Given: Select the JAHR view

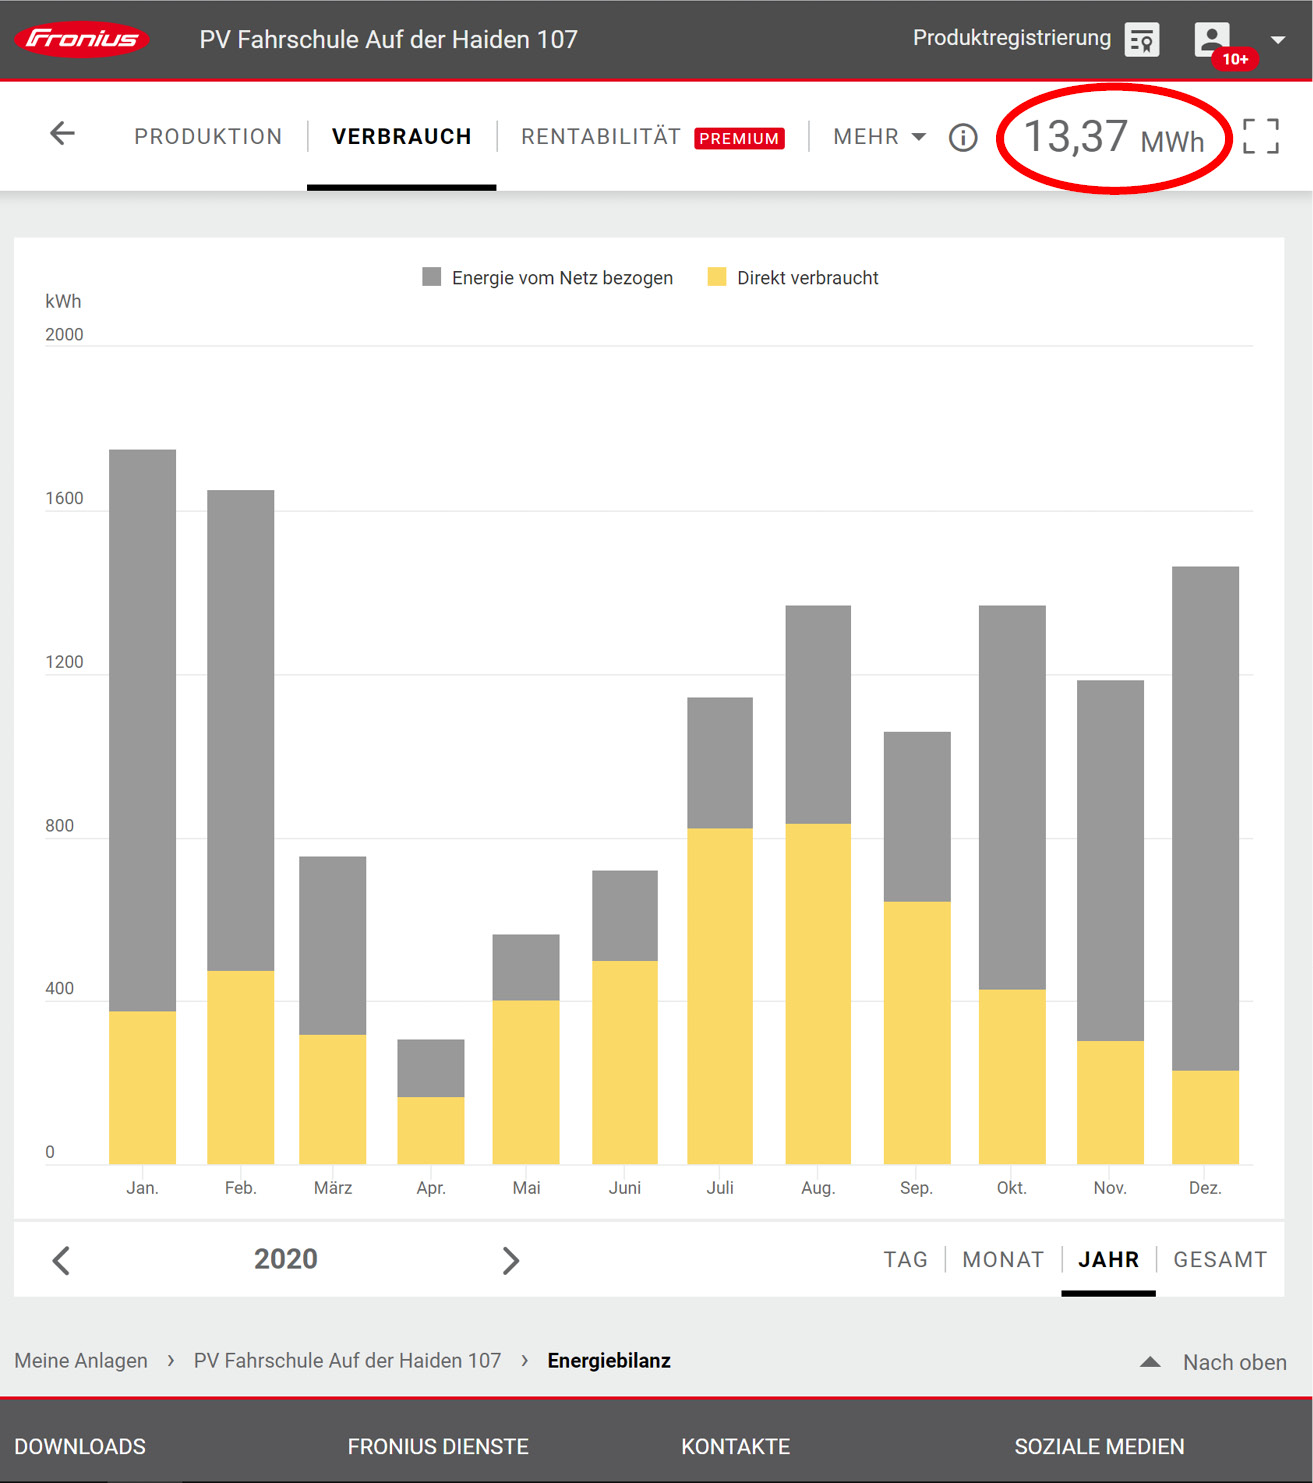Looking at the screenshot, I should click(x=1108, y=1260).
